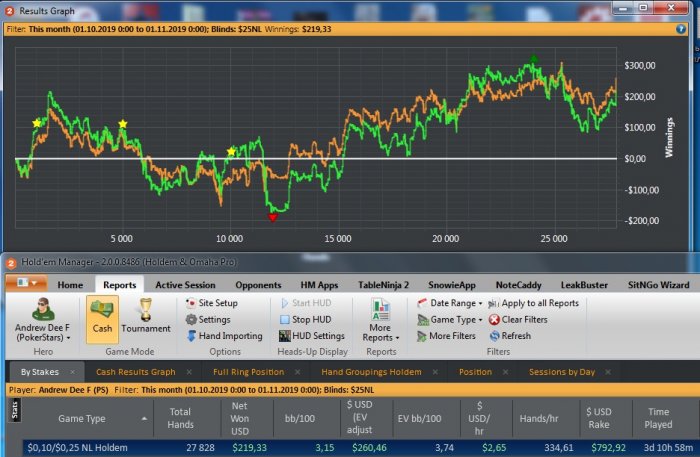Maximize the Results Graph window

click(x=643, y=7)
